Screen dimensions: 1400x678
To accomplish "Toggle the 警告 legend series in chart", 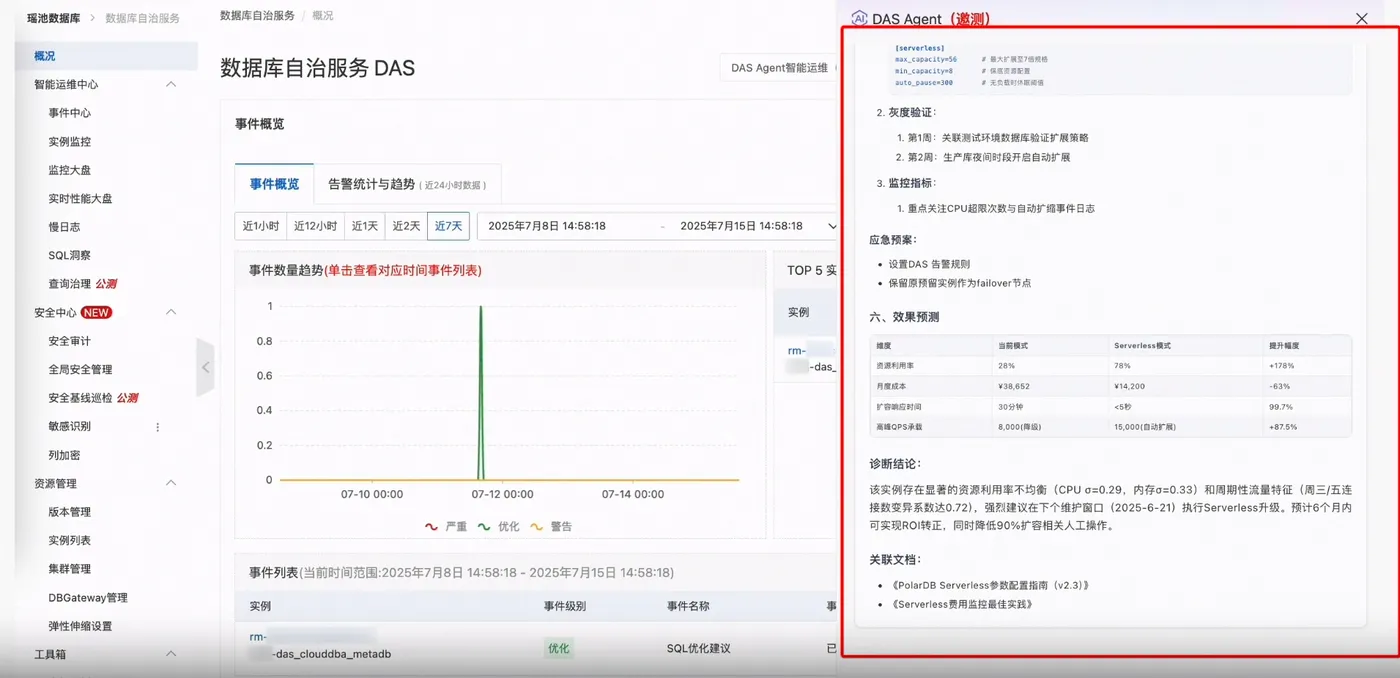I will coord(551,526).
